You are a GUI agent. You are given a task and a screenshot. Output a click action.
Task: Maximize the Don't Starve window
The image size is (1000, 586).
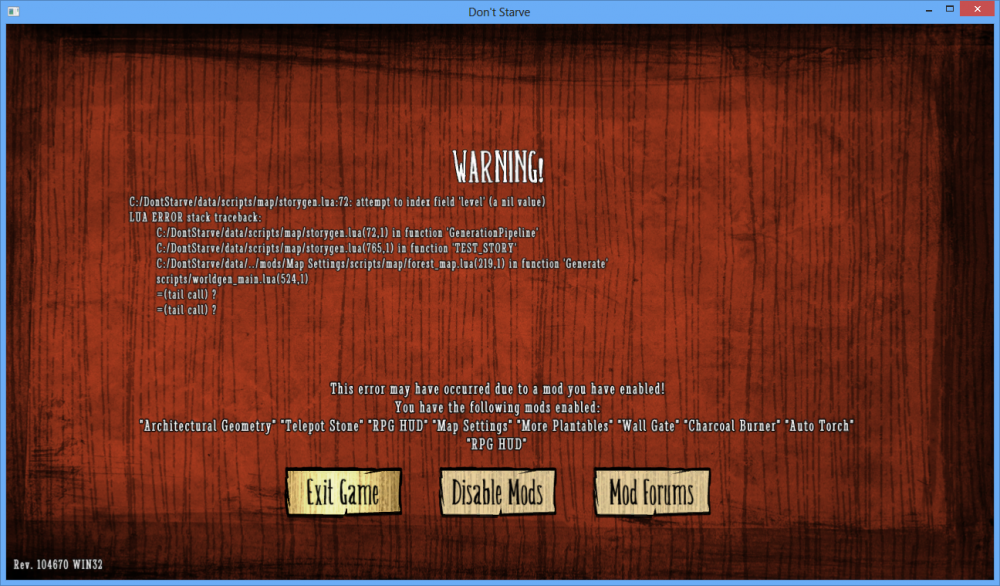tap(950, 10)
